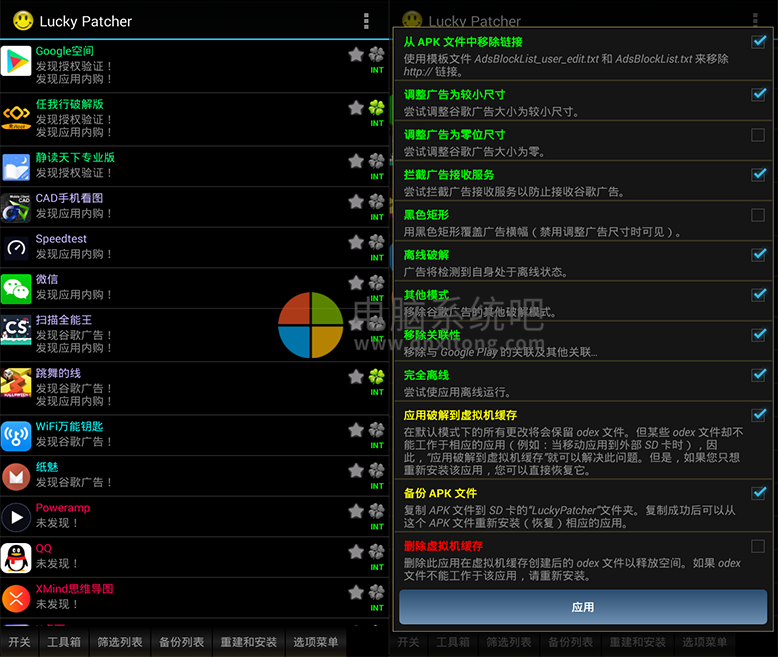Screen dimensions: 778x657
Task: Click the clover icon for Google空间
Action: [x=377, y=54]
